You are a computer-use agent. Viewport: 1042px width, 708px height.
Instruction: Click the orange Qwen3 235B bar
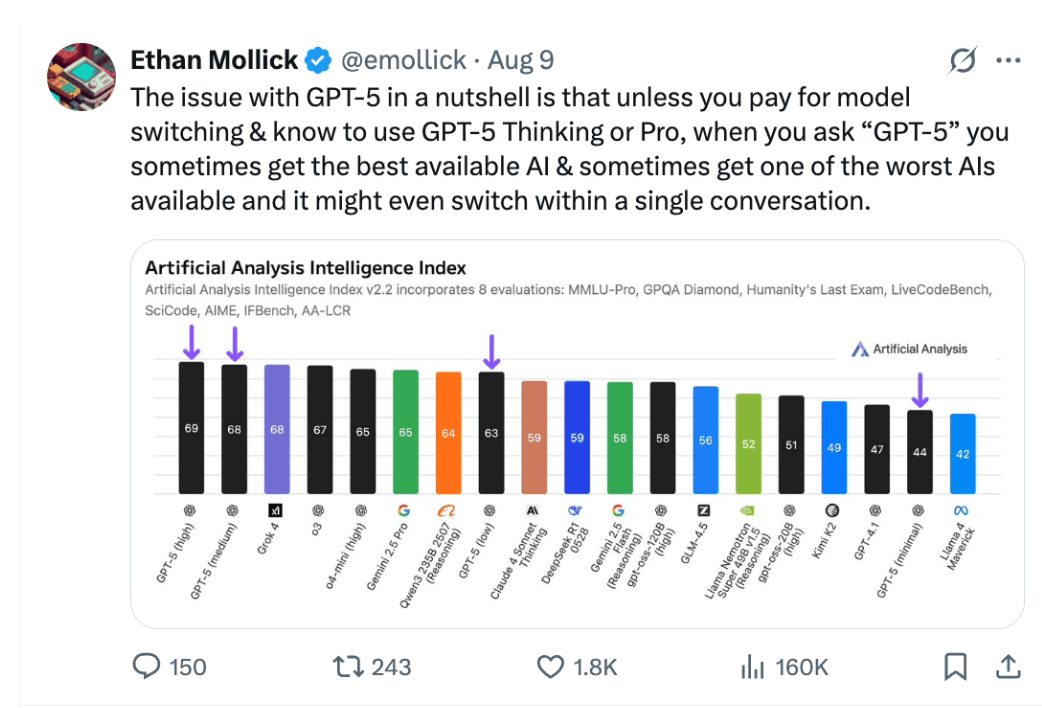pyautogui.click(x=449, y=433)
